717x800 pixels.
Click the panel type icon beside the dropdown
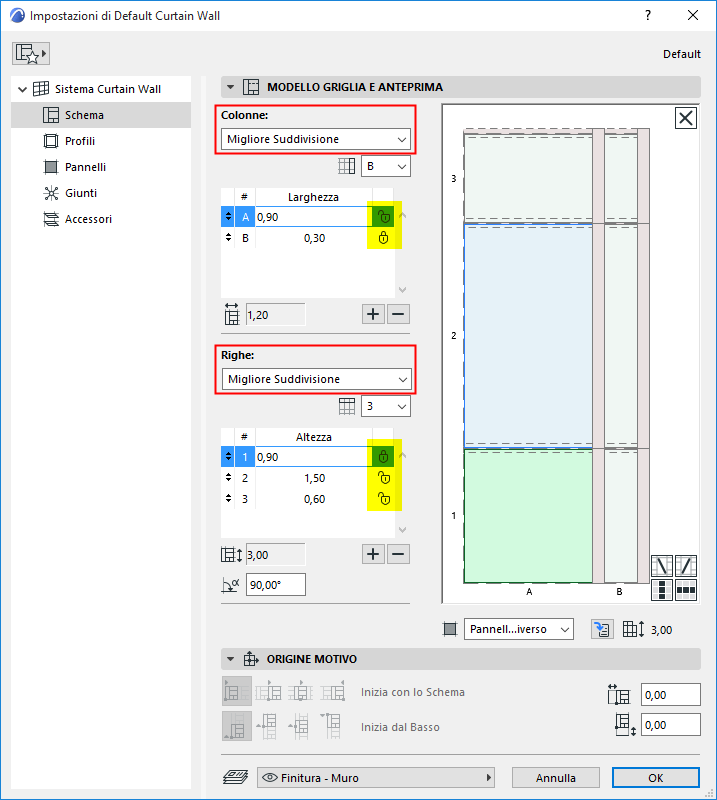[450, 629]
